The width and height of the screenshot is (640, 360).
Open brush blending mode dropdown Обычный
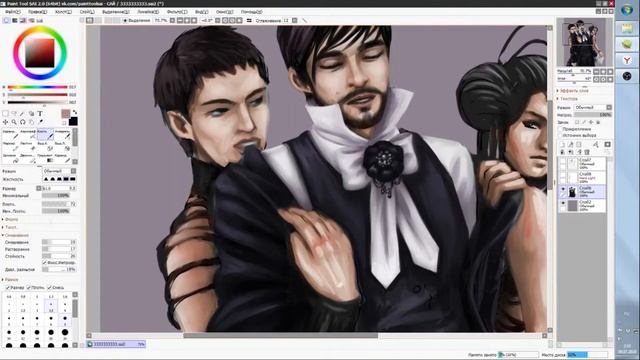tap(59, 171)
